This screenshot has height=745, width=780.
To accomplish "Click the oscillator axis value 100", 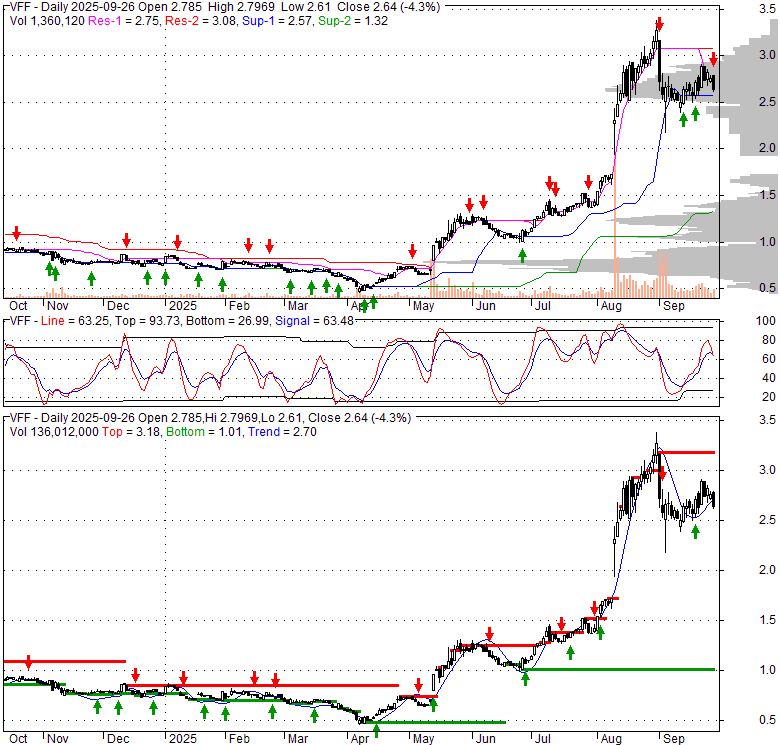I will [766, 321].
